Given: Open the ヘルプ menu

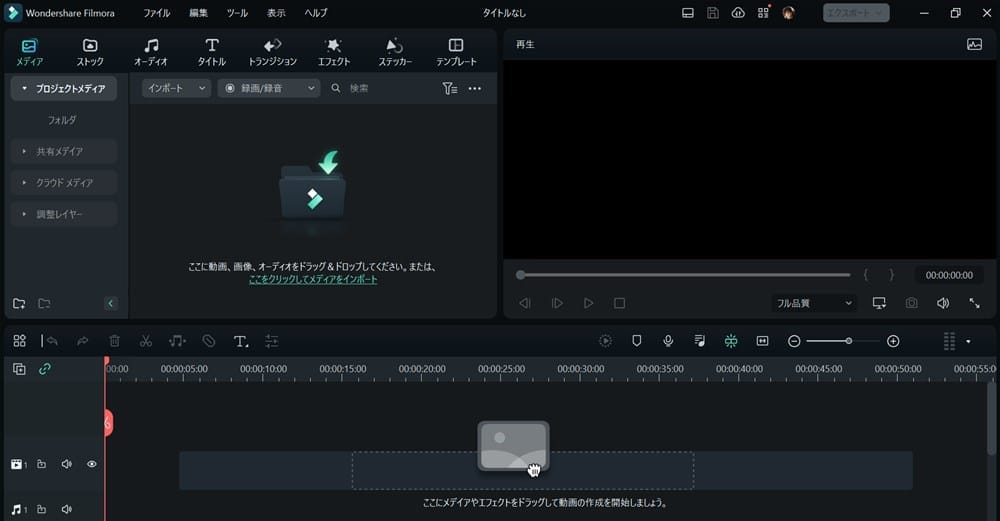Looking at the screenshot, I should coord(316,13).
